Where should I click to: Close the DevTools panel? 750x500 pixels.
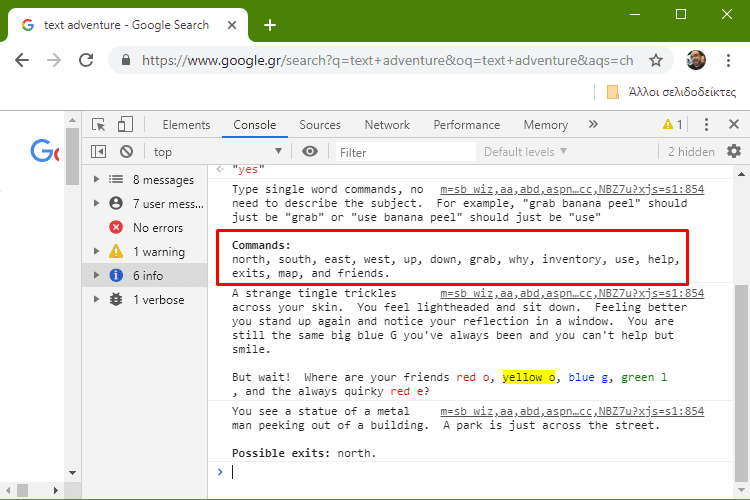734,124
